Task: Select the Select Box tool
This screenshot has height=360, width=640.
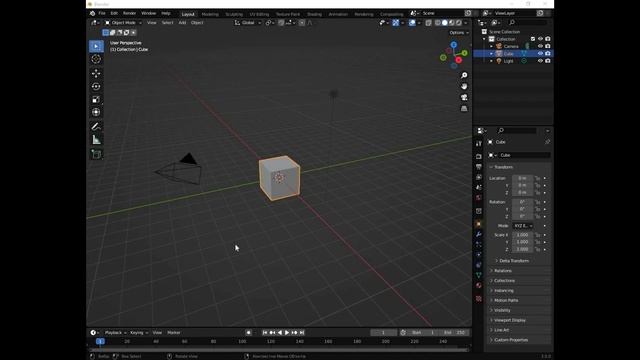Action: tap(96, 46)
